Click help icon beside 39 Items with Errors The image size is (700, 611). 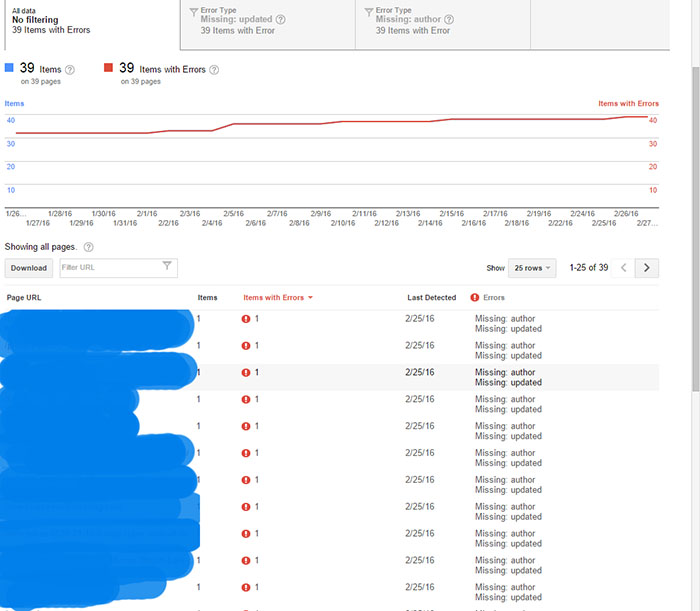pyautogui.click(x=214, y=70)
